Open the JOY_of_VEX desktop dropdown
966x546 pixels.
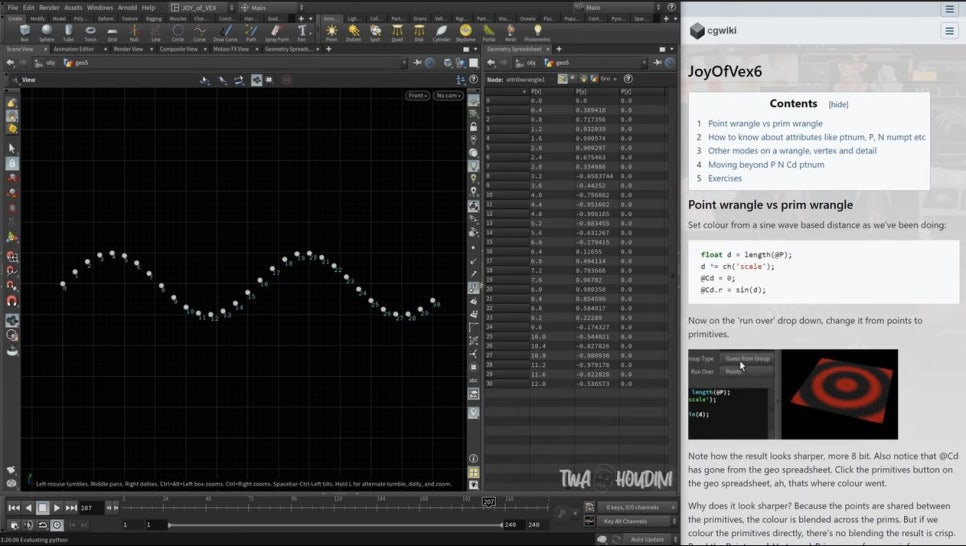(202, 7)
